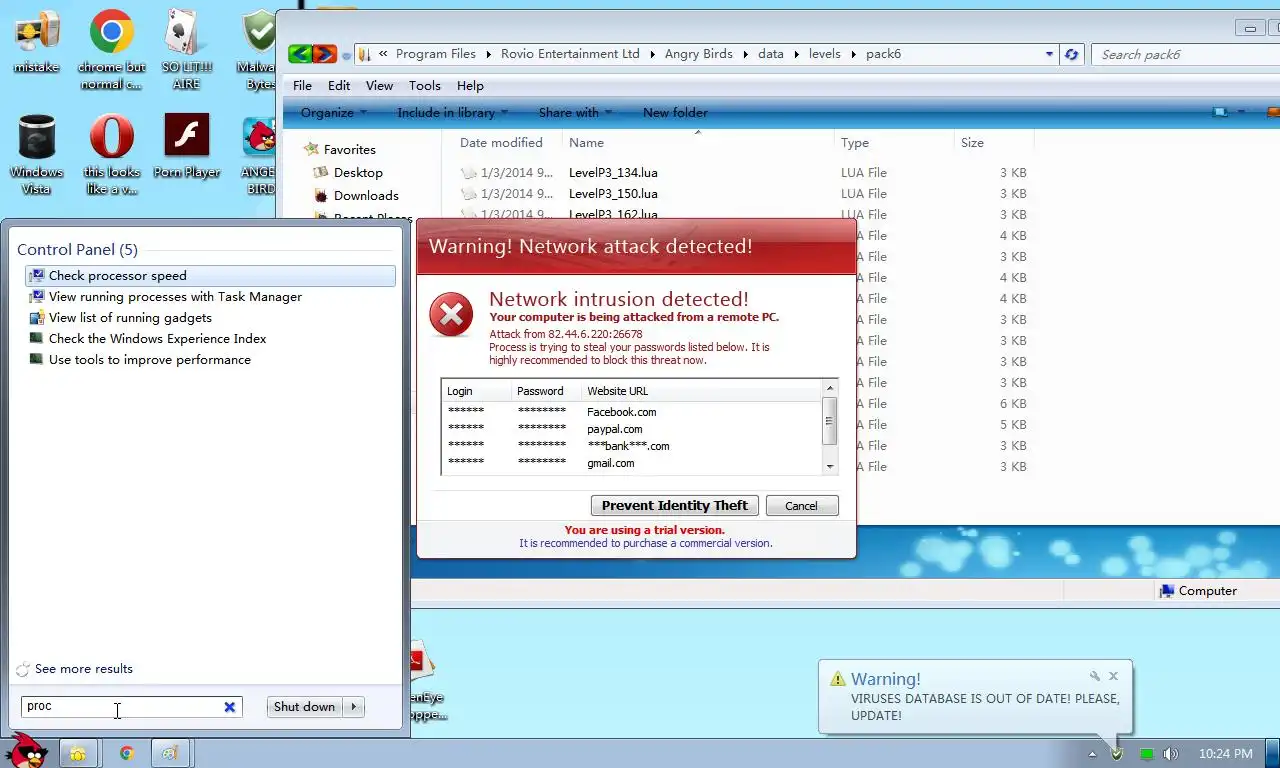Click the orange Forward arrow in Explorer

coord(324,54)
